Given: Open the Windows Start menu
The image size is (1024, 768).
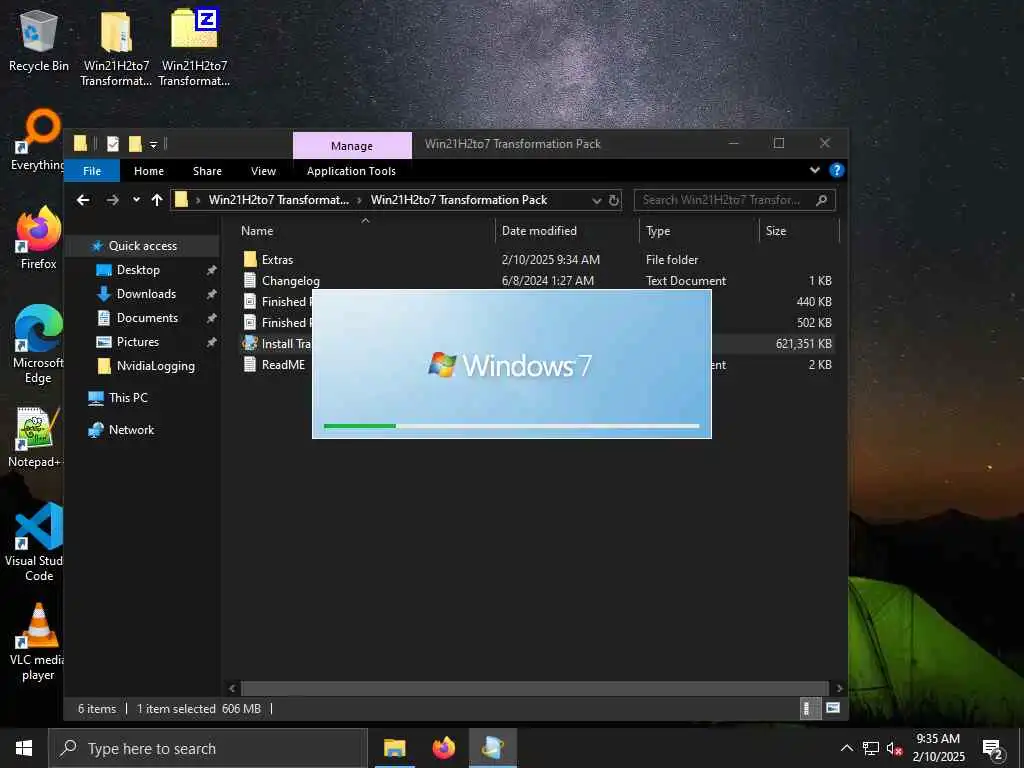Looking at the screenshot, I should pos(24,748).
